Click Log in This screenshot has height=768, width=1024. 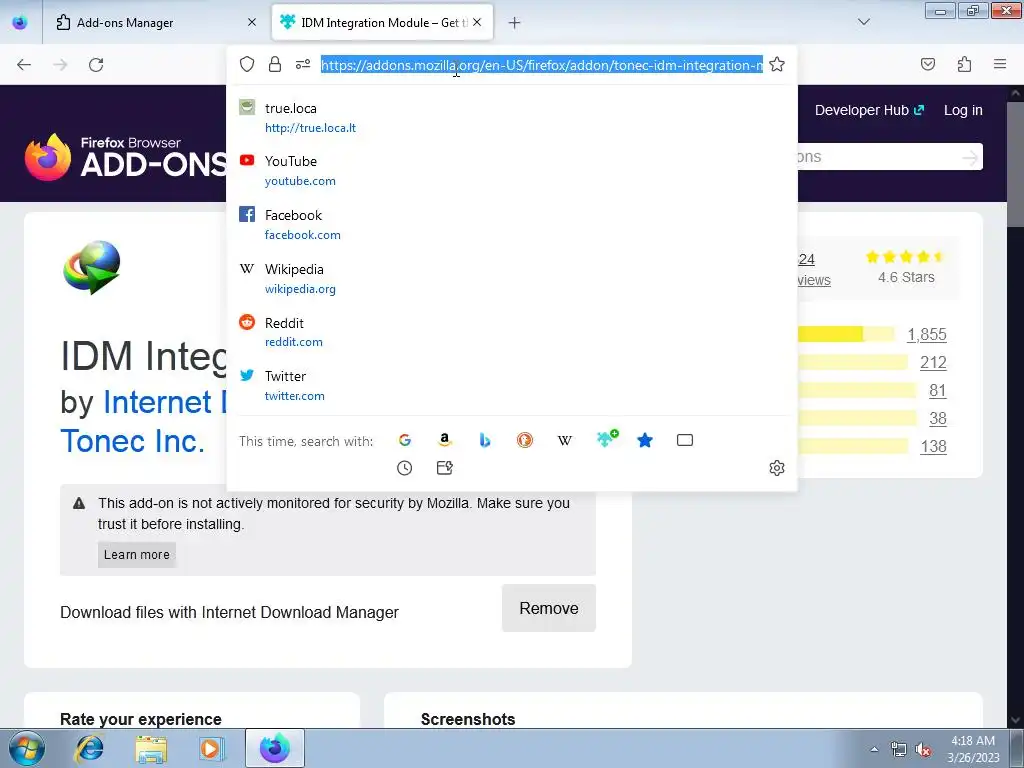point(963,110)
